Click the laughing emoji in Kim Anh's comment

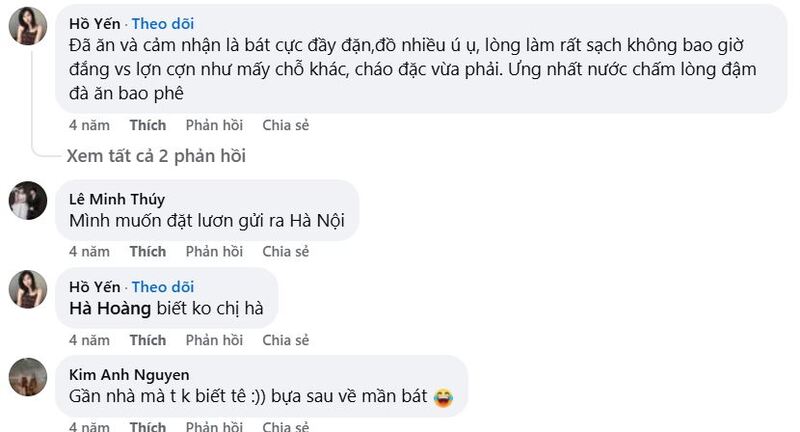pyautogui.click(x=444, y=397)
